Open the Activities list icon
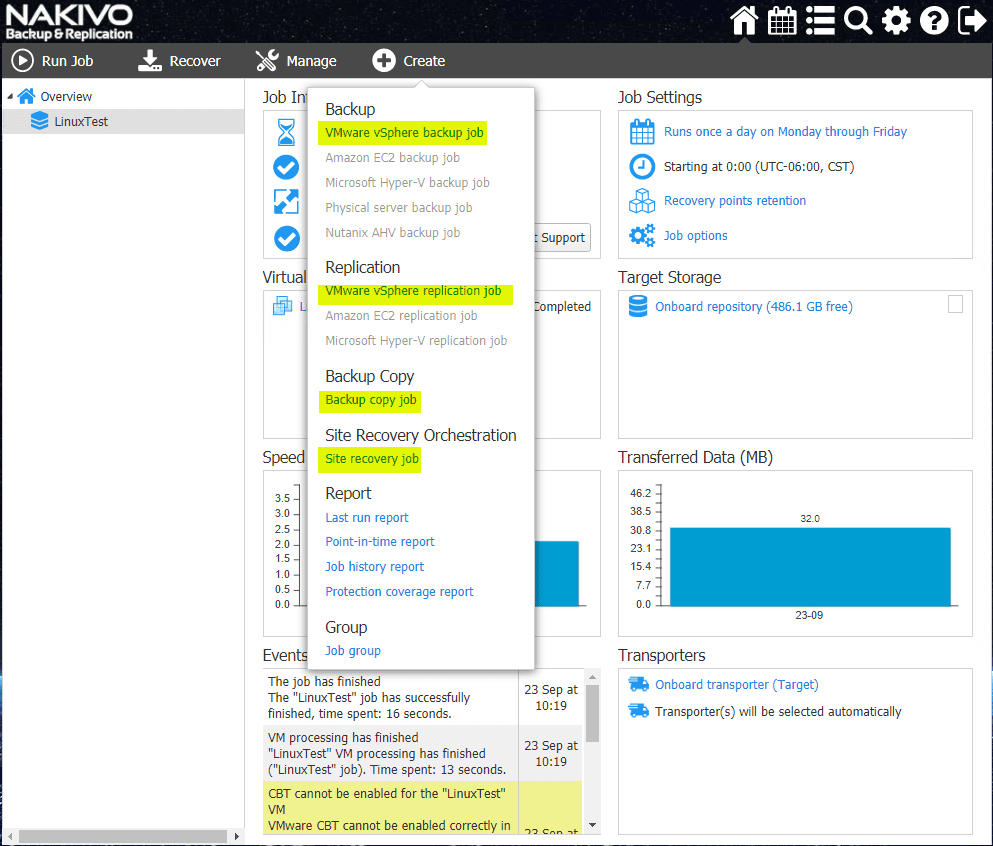Screen dimensions: 993x846 click(x=820, y=21)
